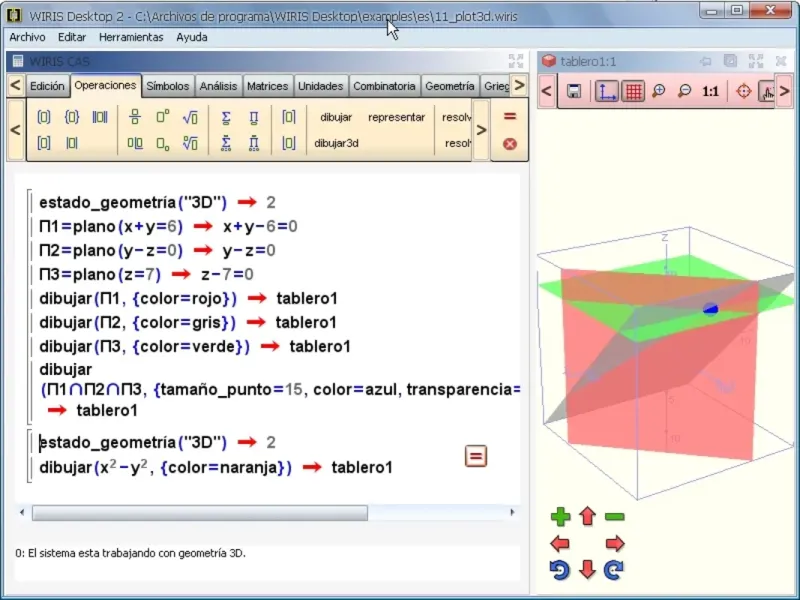
Task: Switch to the Combinatoria tab
Action: [384, 86]
